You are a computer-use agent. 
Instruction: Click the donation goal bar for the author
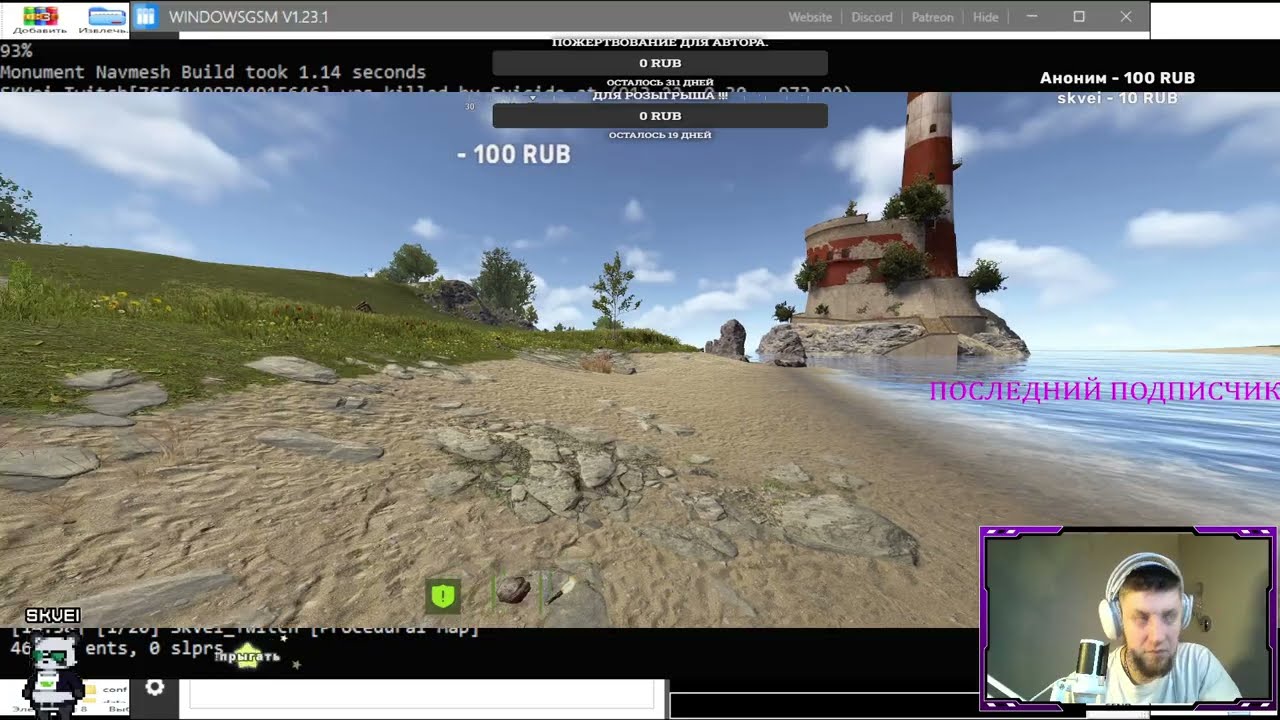(x=660, y=63)
